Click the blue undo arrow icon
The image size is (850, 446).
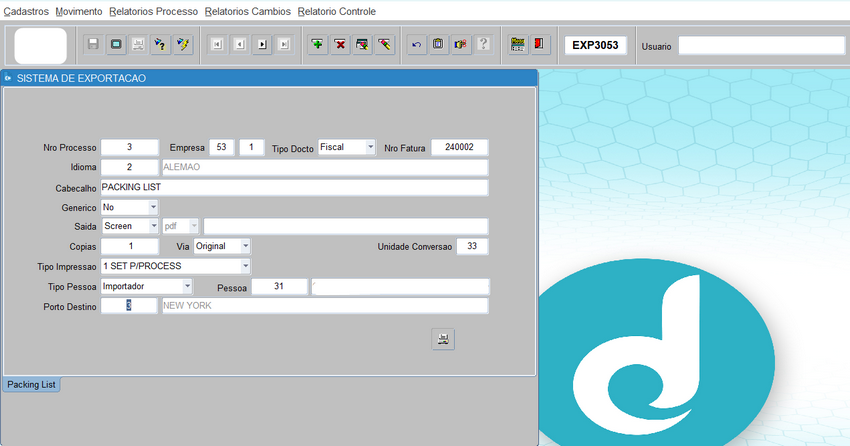pyautogui.click(x=416, y=44)
